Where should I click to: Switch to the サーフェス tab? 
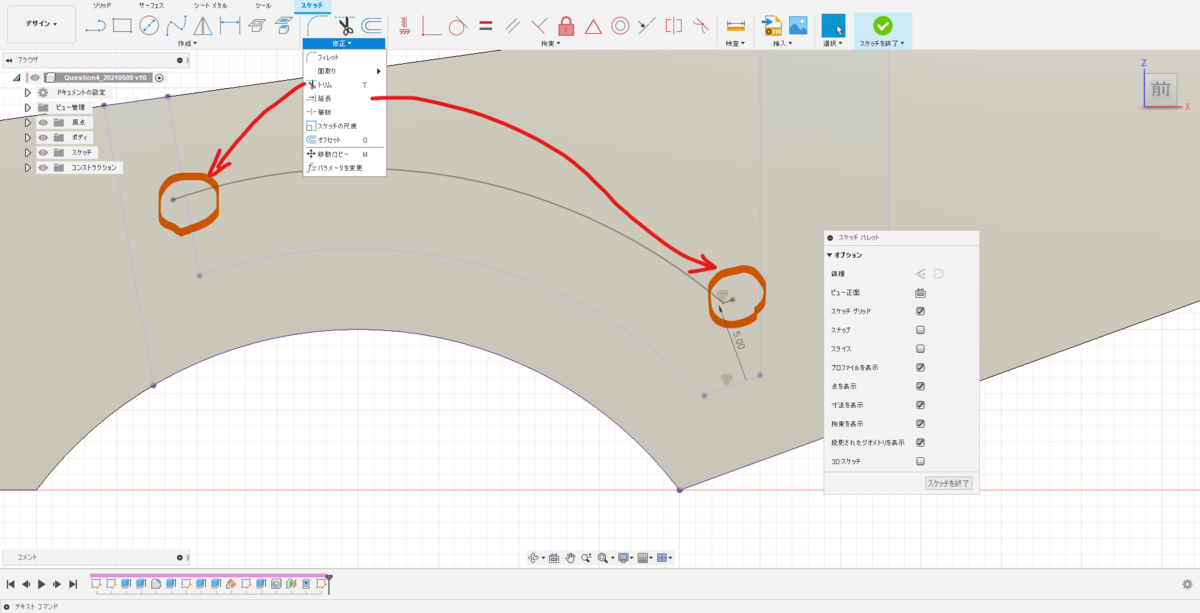click(x=152, y=5)
